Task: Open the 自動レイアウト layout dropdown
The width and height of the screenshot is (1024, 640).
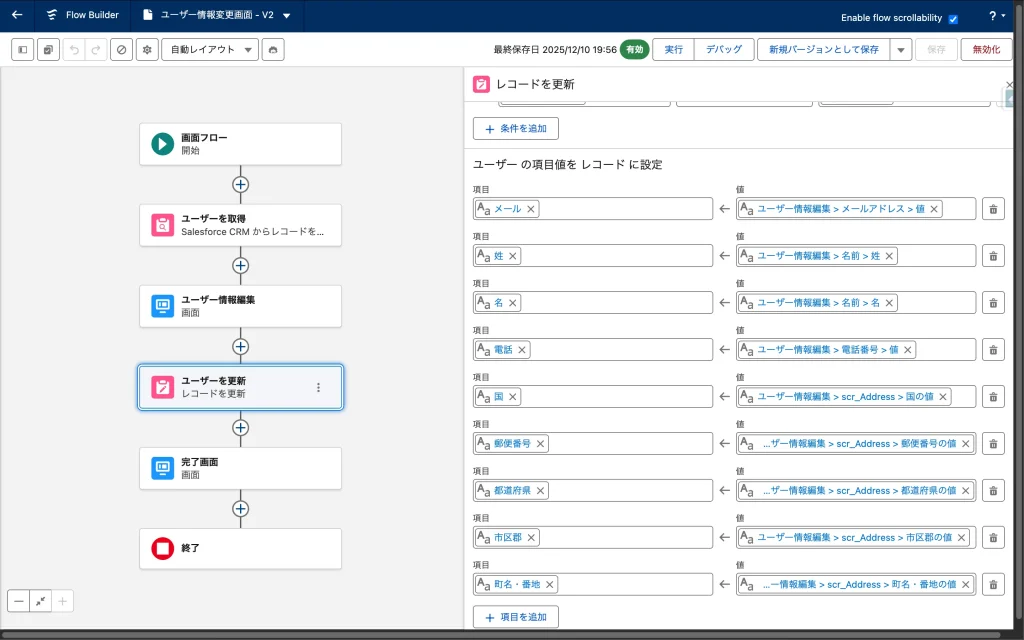Action: (210, 50)
